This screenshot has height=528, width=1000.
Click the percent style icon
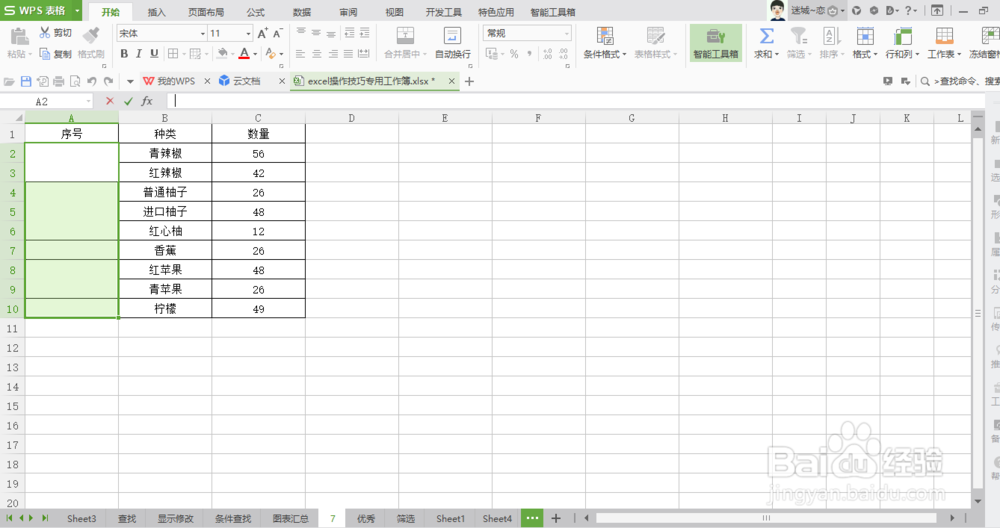[x=514, y=54]
